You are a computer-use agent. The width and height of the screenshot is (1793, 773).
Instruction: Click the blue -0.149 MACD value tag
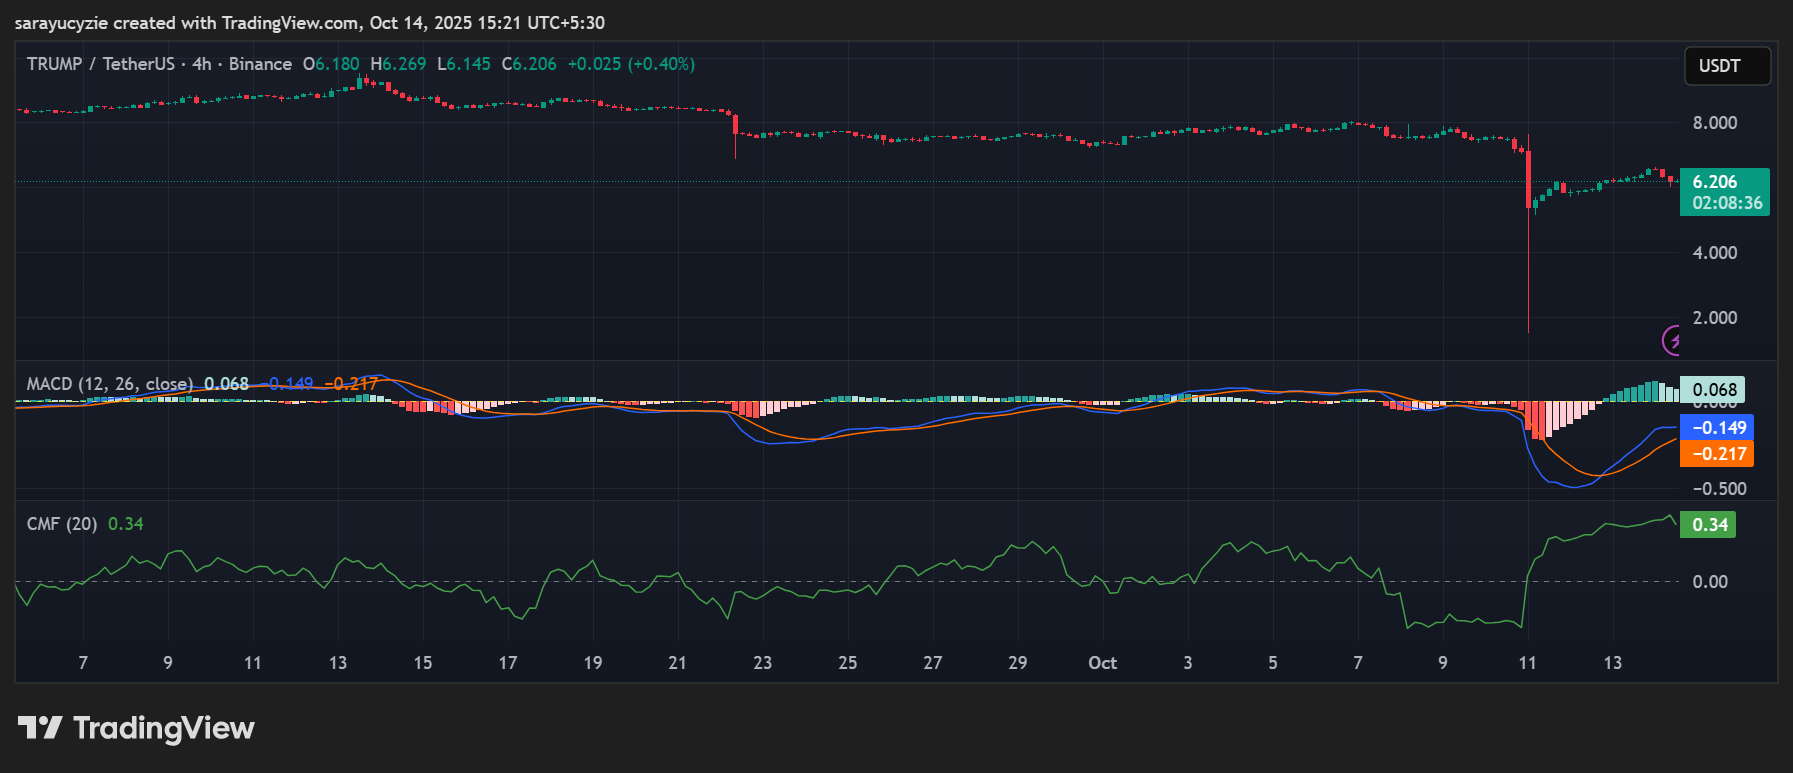pos(1717,428)
